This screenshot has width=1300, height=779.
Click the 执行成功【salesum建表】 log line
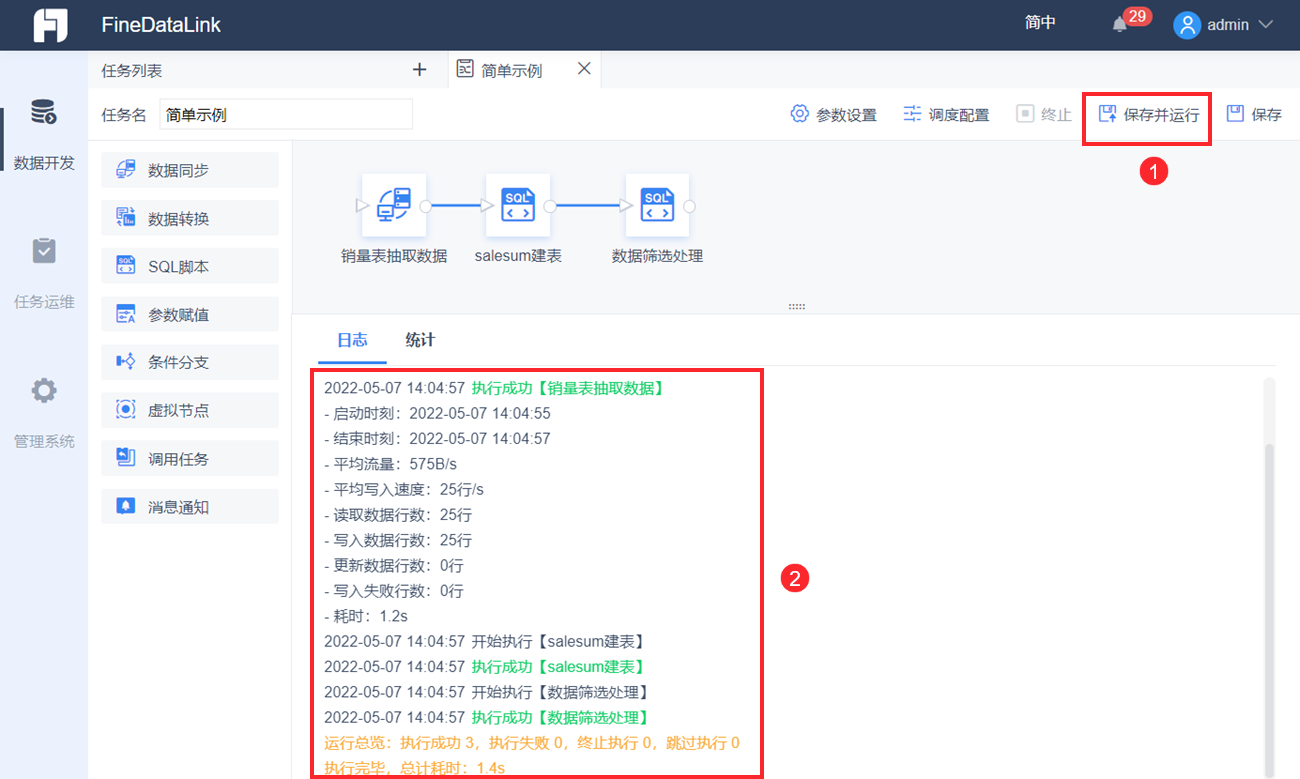[558, 666]
